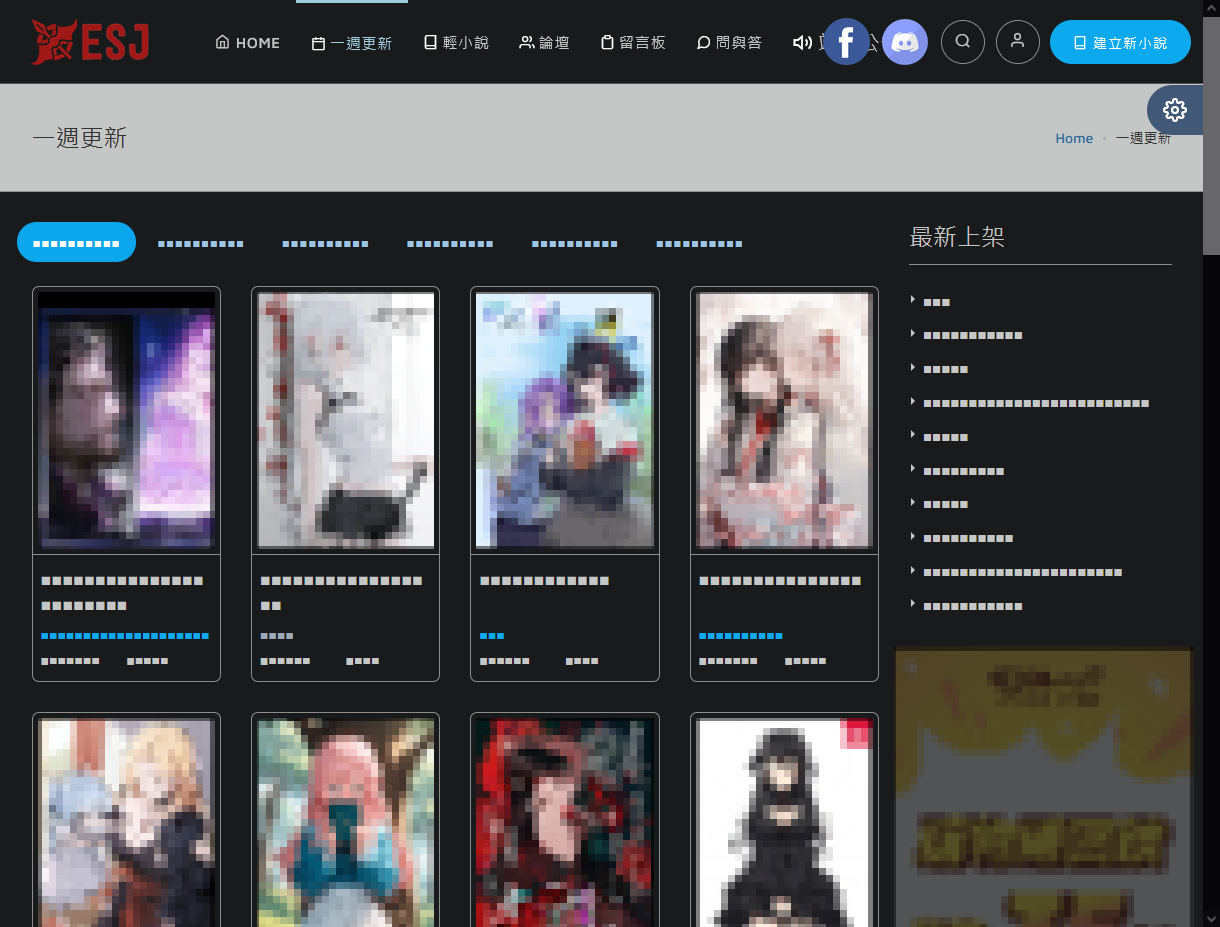Click the 建立新小說 button
This screenshot has width=1220, height=927.
pyautogui.click(x=1120, y=43)
